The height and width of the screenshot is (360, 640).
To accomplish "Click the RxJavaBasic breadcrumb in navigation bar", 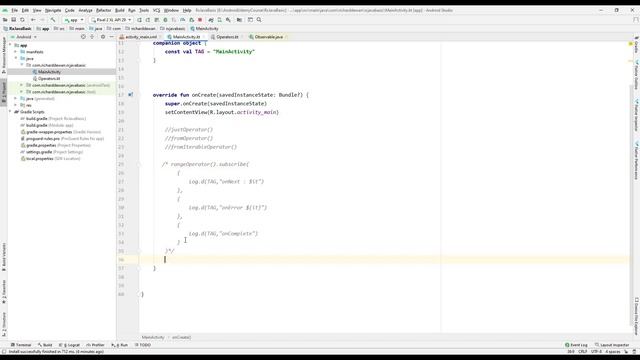I will (x=17, y=29).
